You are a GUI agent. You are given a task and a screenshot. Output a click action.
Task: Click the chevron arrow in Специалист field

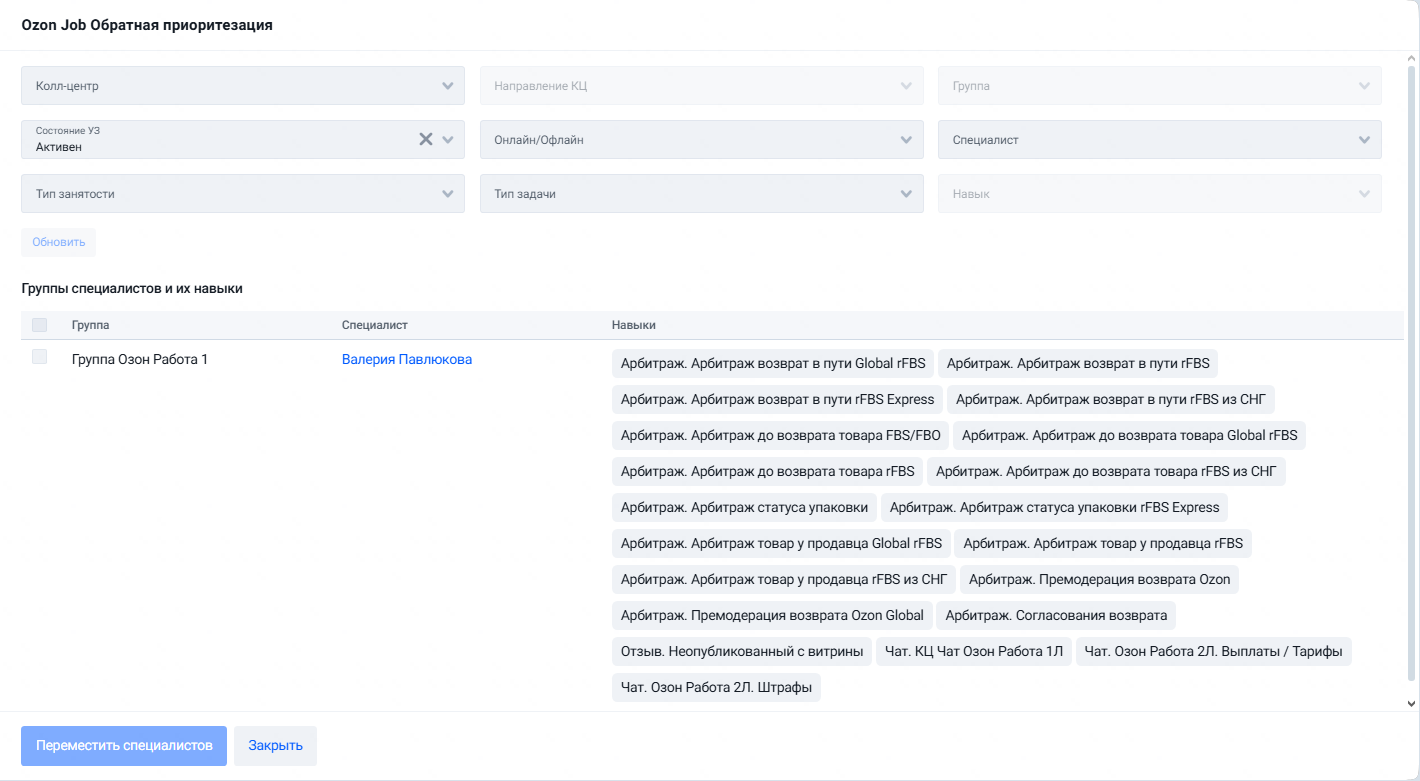pos(1365,140)
